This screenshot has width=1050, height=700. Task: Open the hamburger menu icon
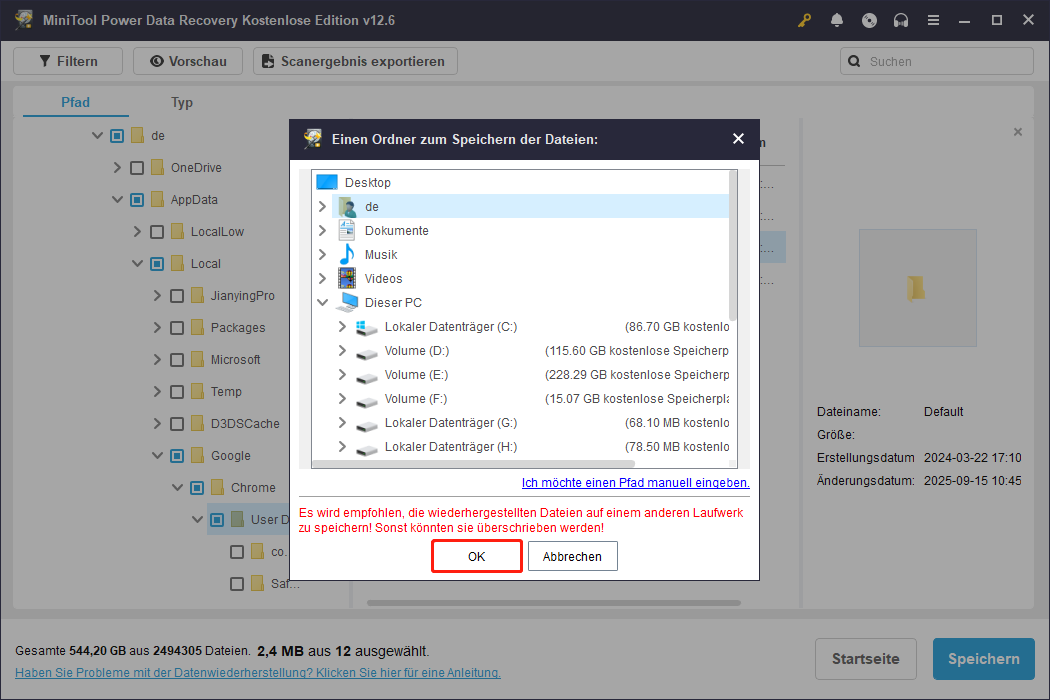933,20
